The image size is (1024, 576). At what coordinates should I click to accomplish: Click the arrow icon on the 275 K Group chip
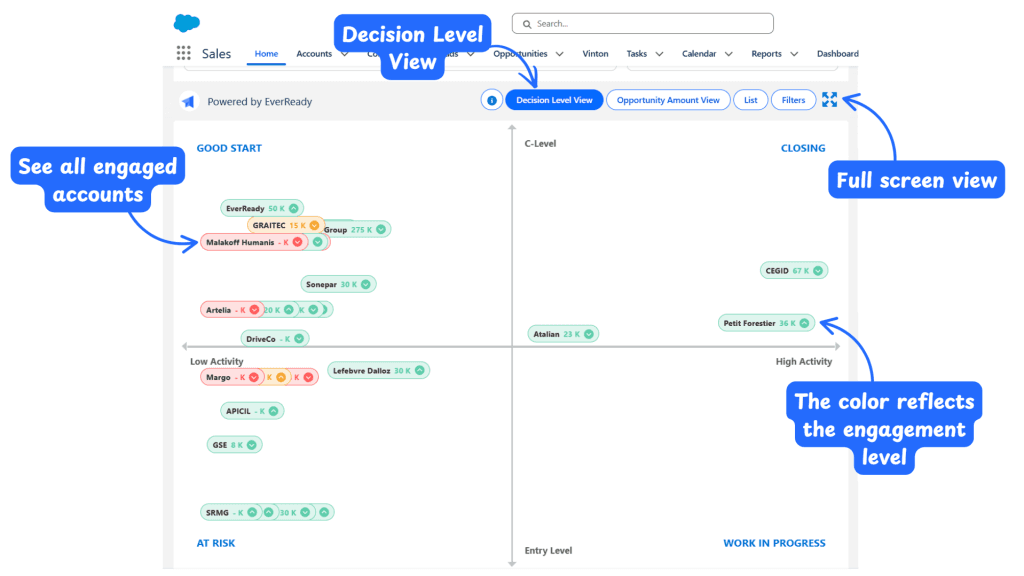click(x=381, y=229)
